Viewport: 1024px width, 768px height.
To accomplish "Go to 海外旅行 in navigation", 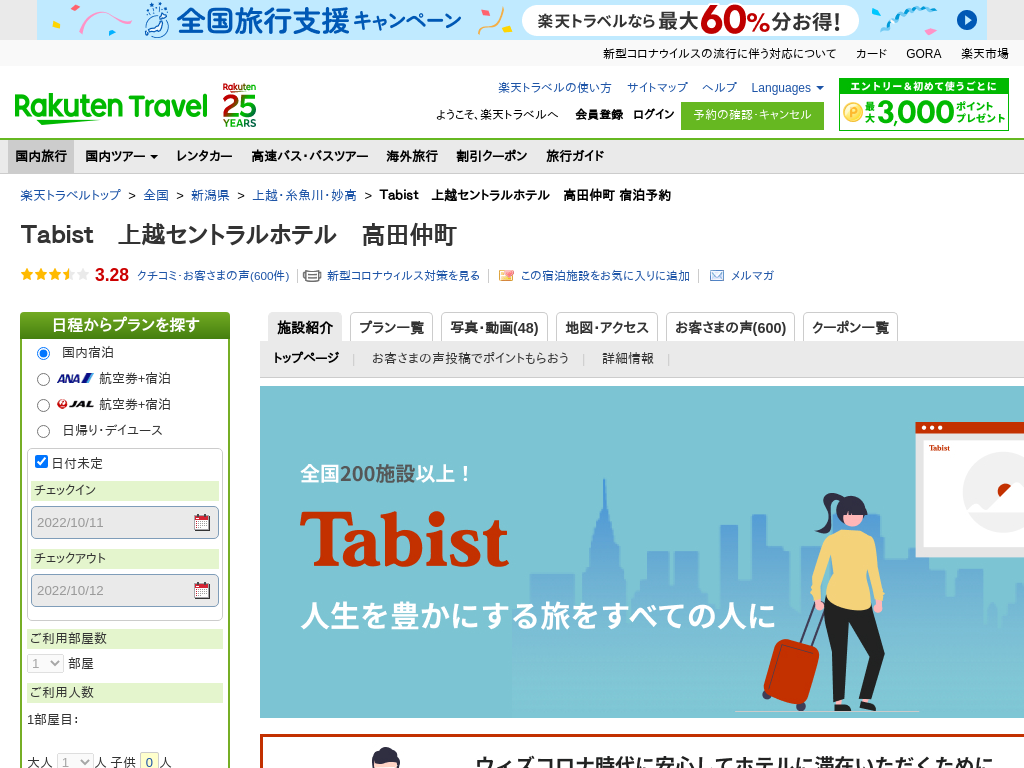I will tap(411, 156).
